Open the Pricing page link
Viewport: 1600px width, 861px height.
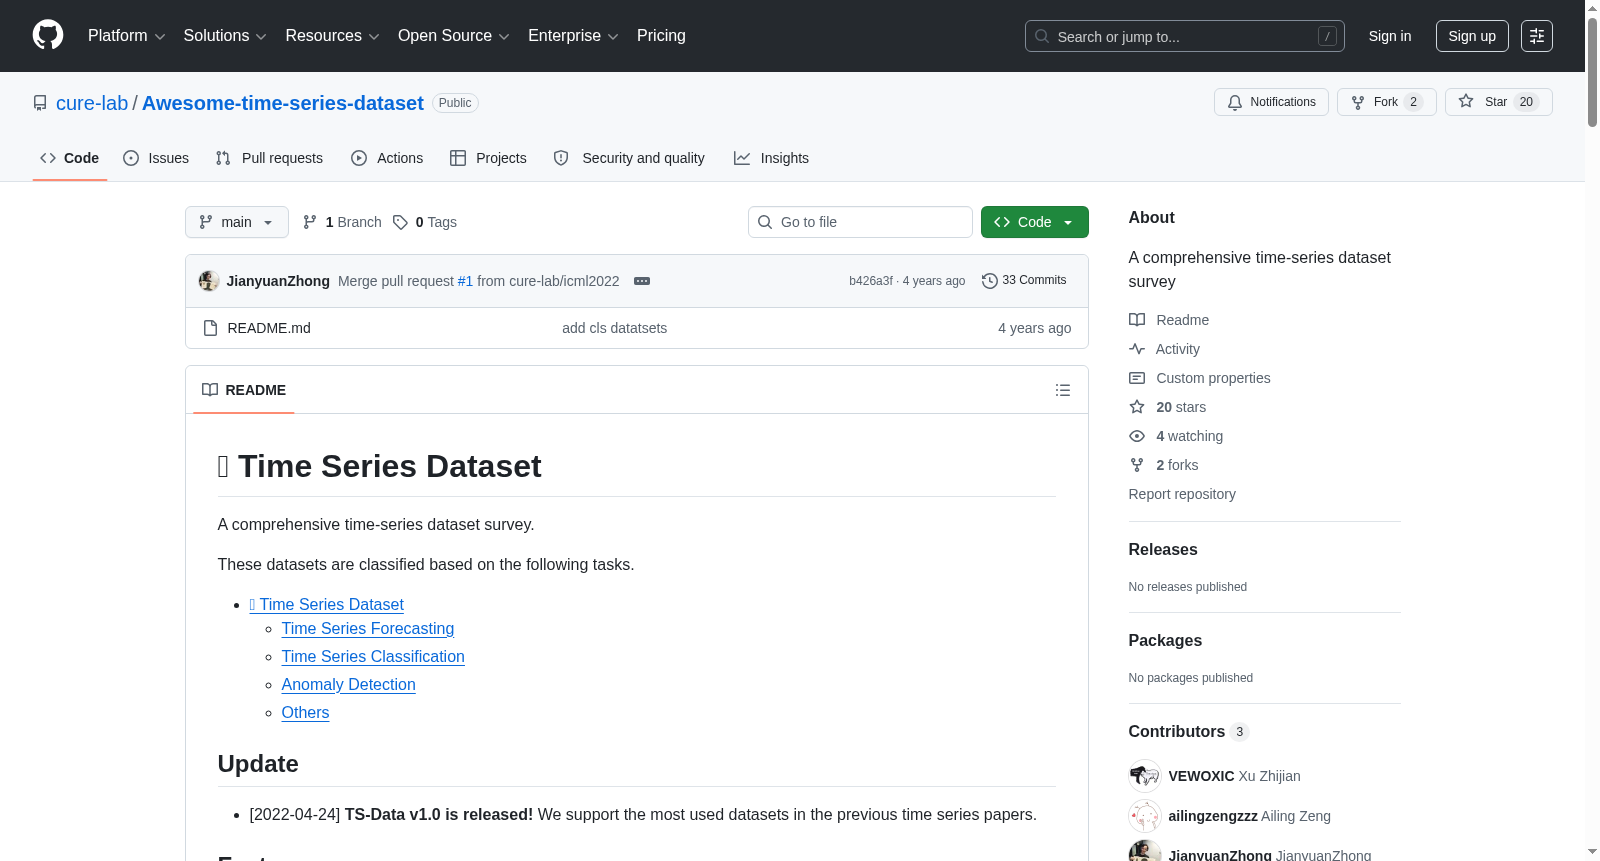tap(661, 36)
